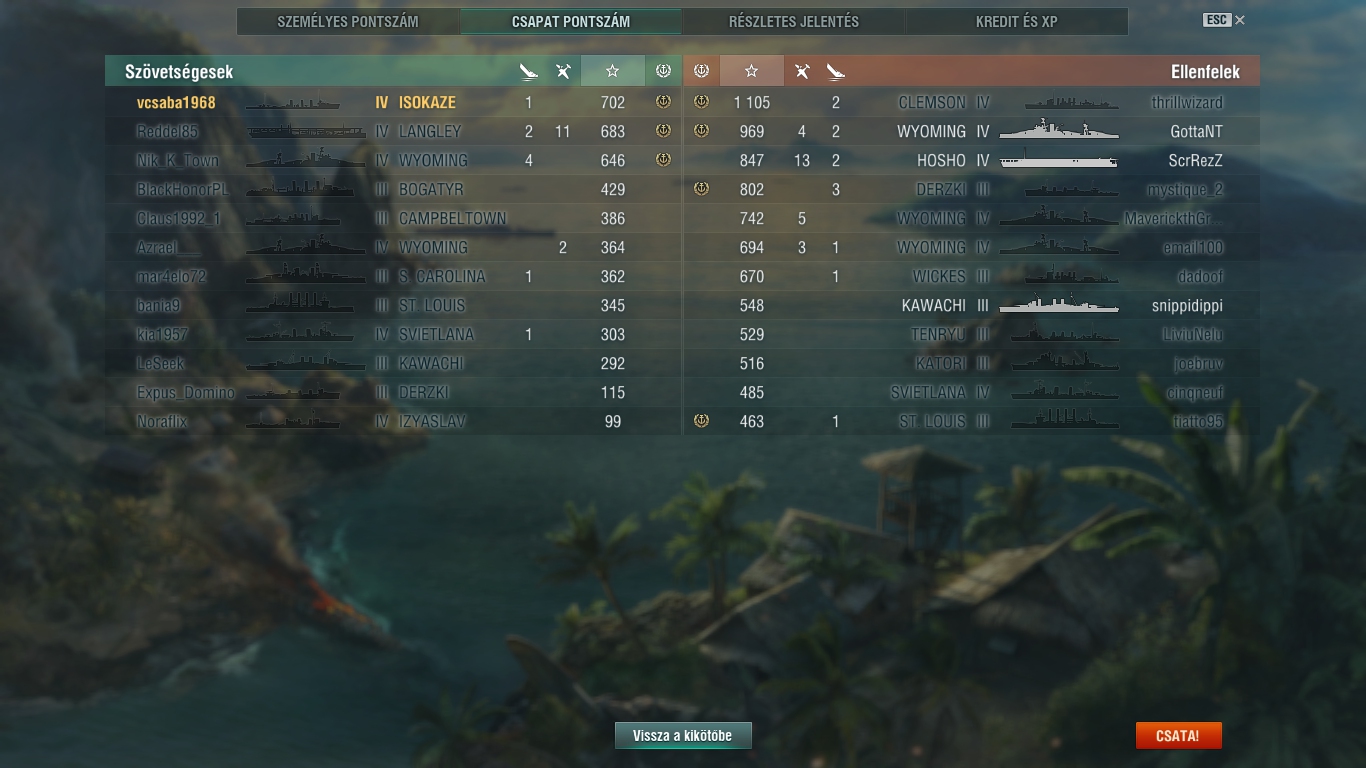Screen dimensions: 1366x768
Task: Click the medal icon in vcsaba1968 row
Action: pyautogui.click(x=662, y=102)
